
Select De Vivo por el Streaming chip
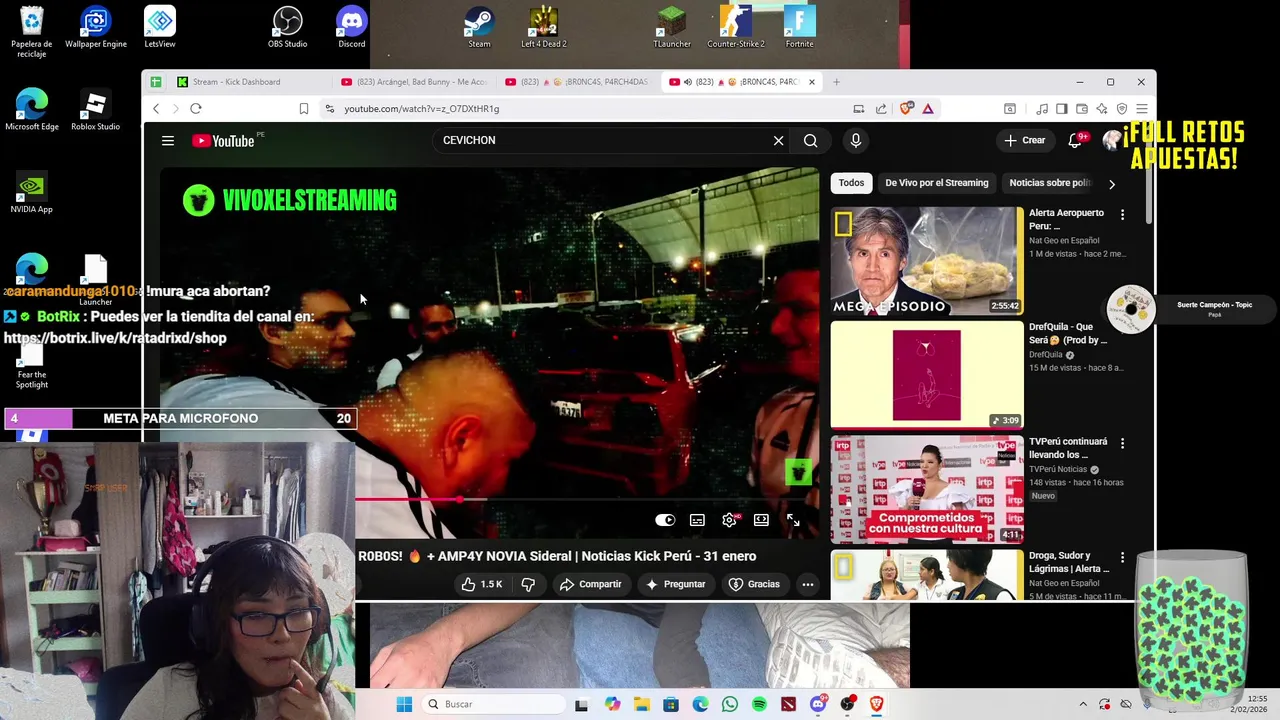936,183
